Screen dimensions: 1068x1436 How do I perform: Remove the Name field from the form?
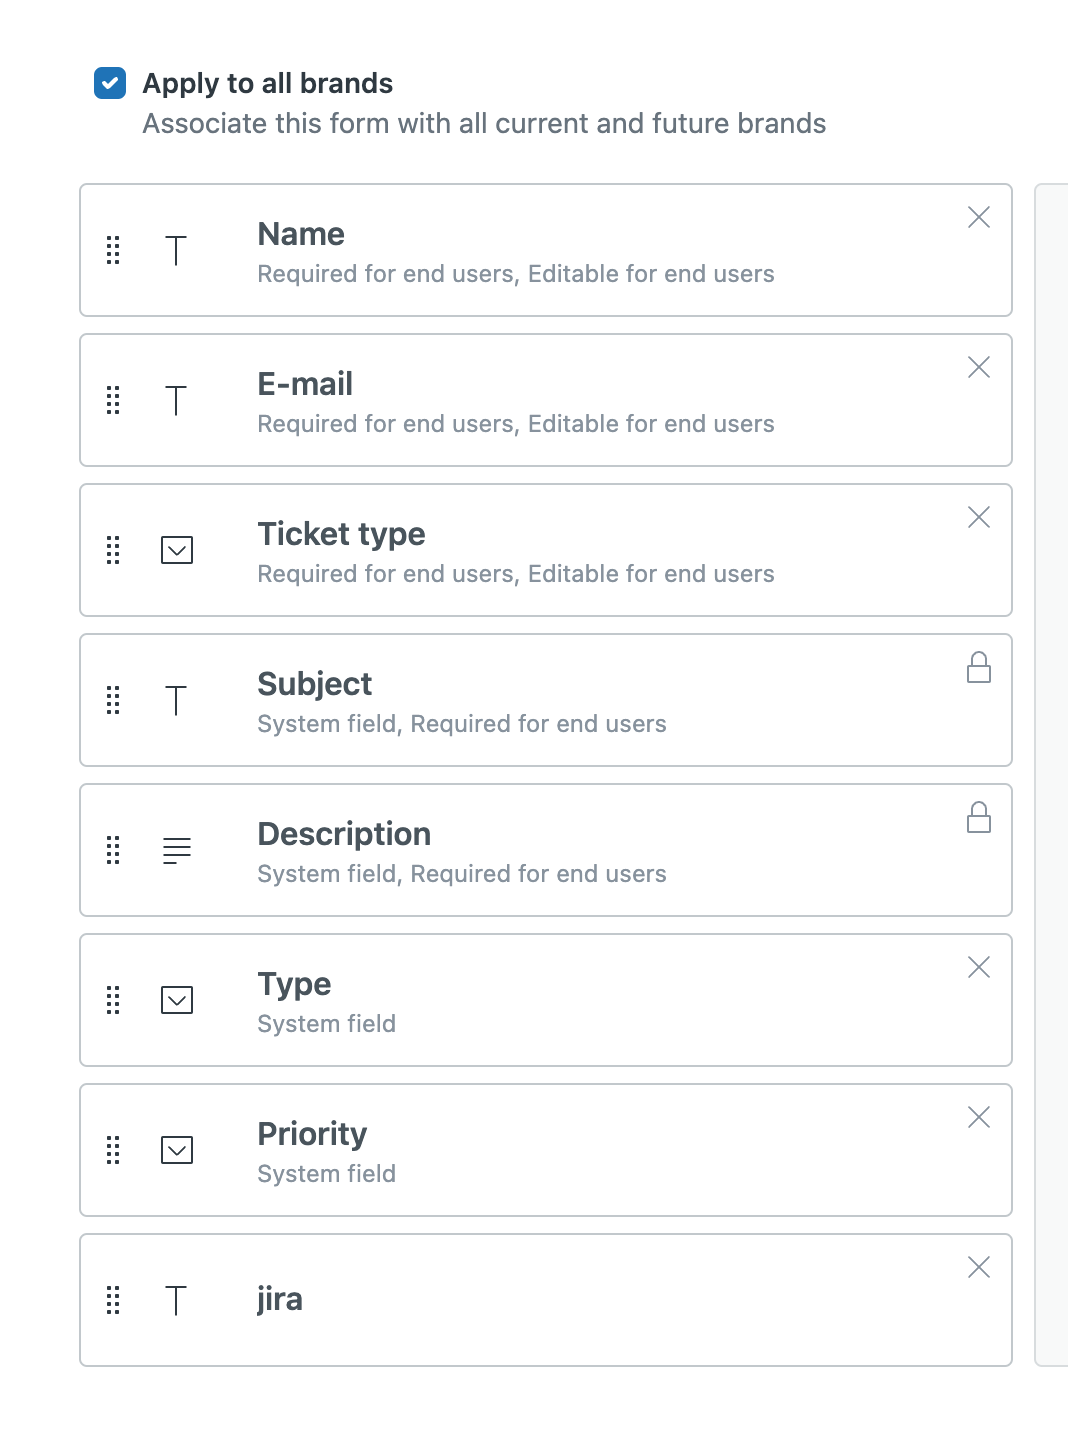[x=979, y=218]
